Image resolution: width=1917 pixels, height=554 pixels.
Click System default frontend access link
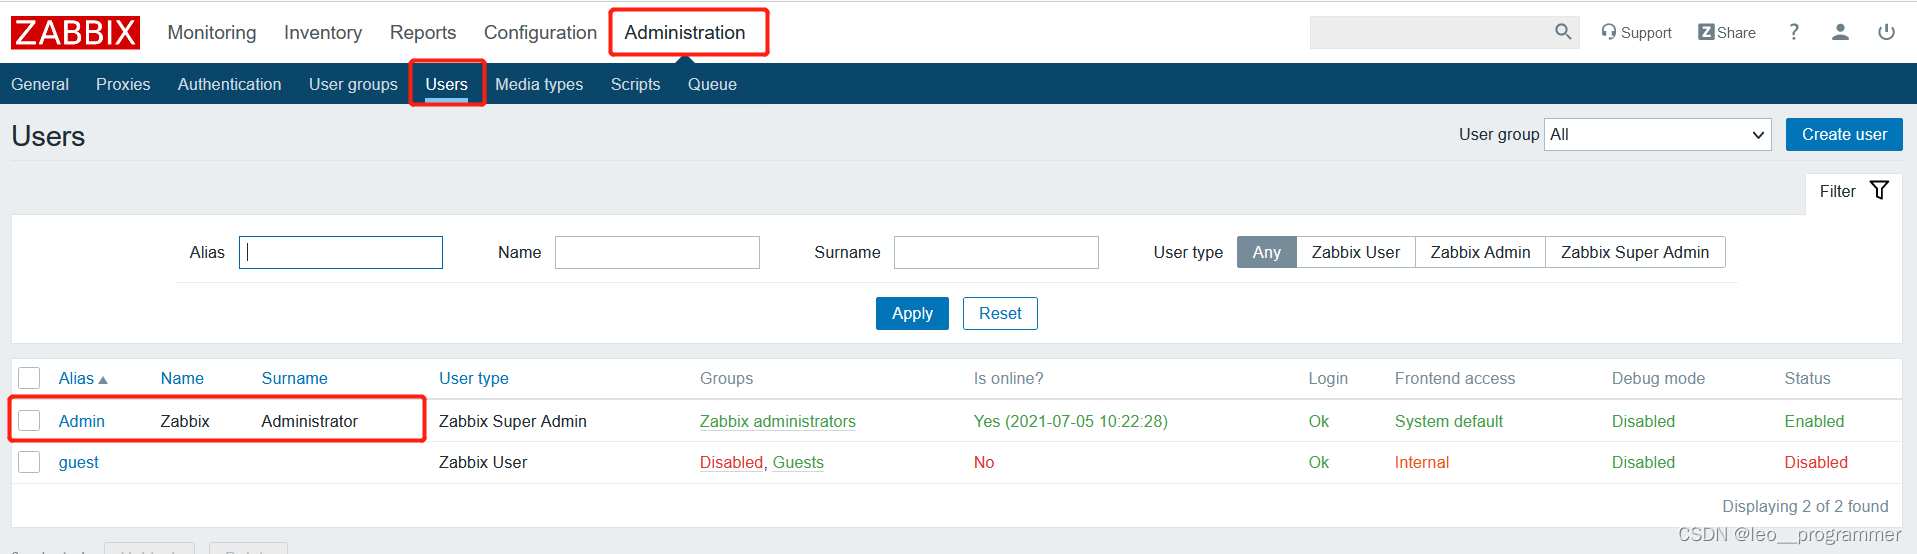1448,421
